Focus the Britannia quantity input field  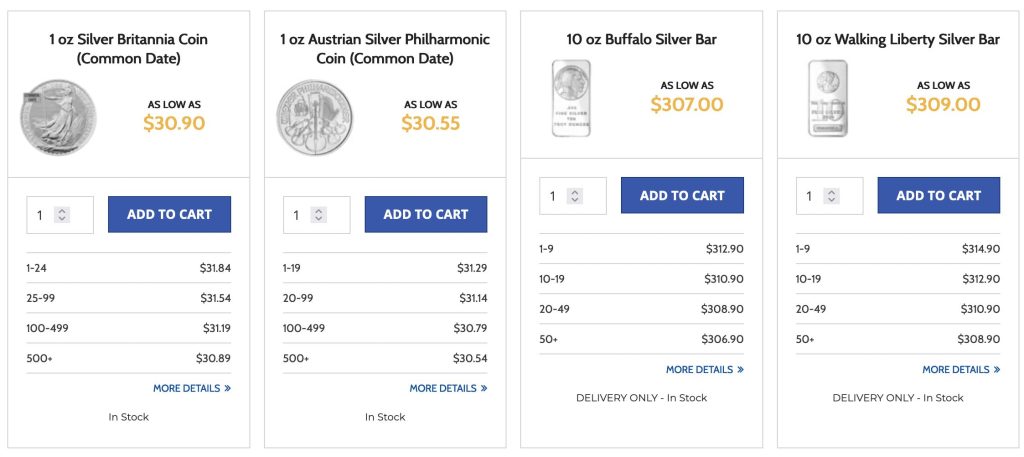42,215
